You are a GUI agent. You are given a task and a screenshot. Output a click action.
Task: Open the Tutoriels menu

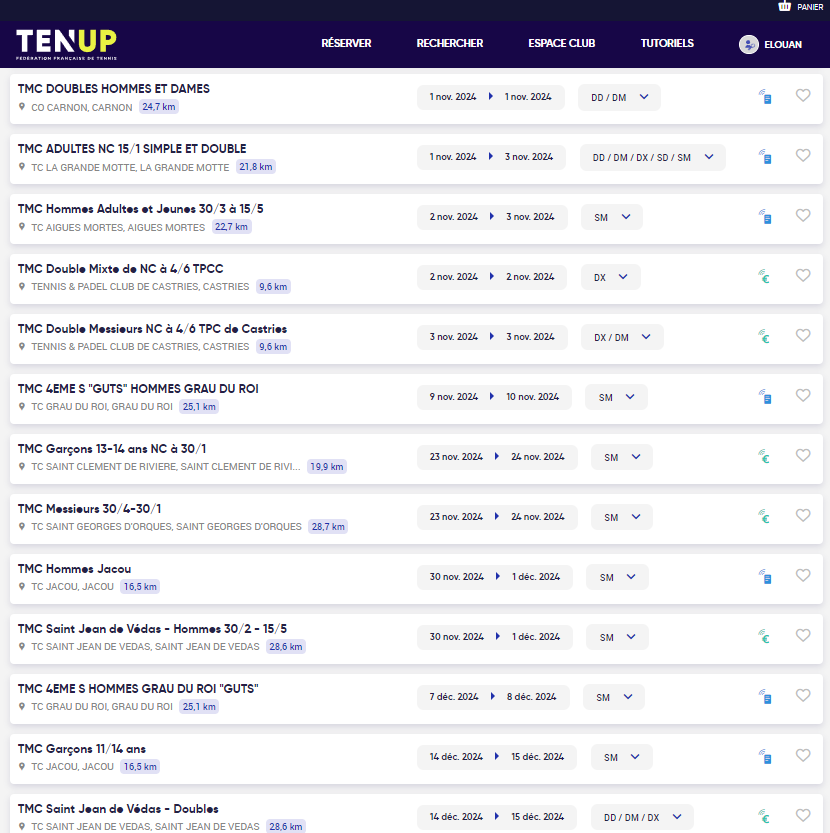pyautogui.click(x=667, y=44)
